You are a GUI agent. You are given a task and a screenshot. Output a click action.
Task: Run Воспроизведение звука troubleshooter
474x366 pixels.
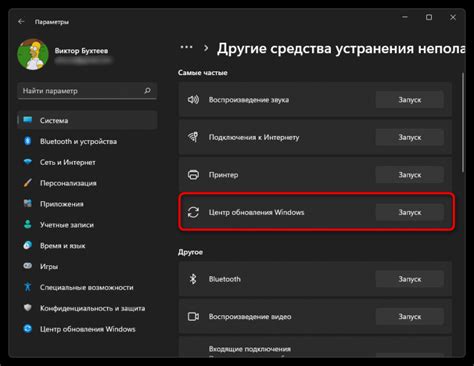410,100
